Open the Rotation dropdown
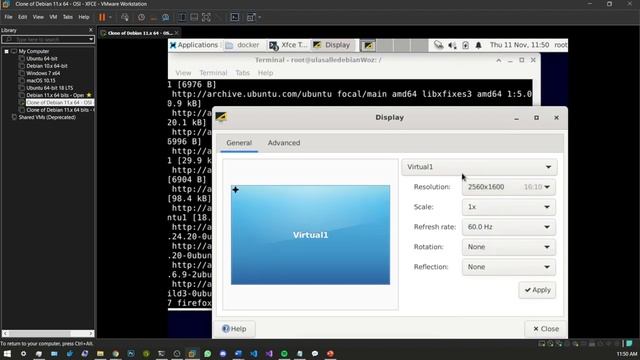Viewport: 640px width, 360px height. [x=509, y=247]
